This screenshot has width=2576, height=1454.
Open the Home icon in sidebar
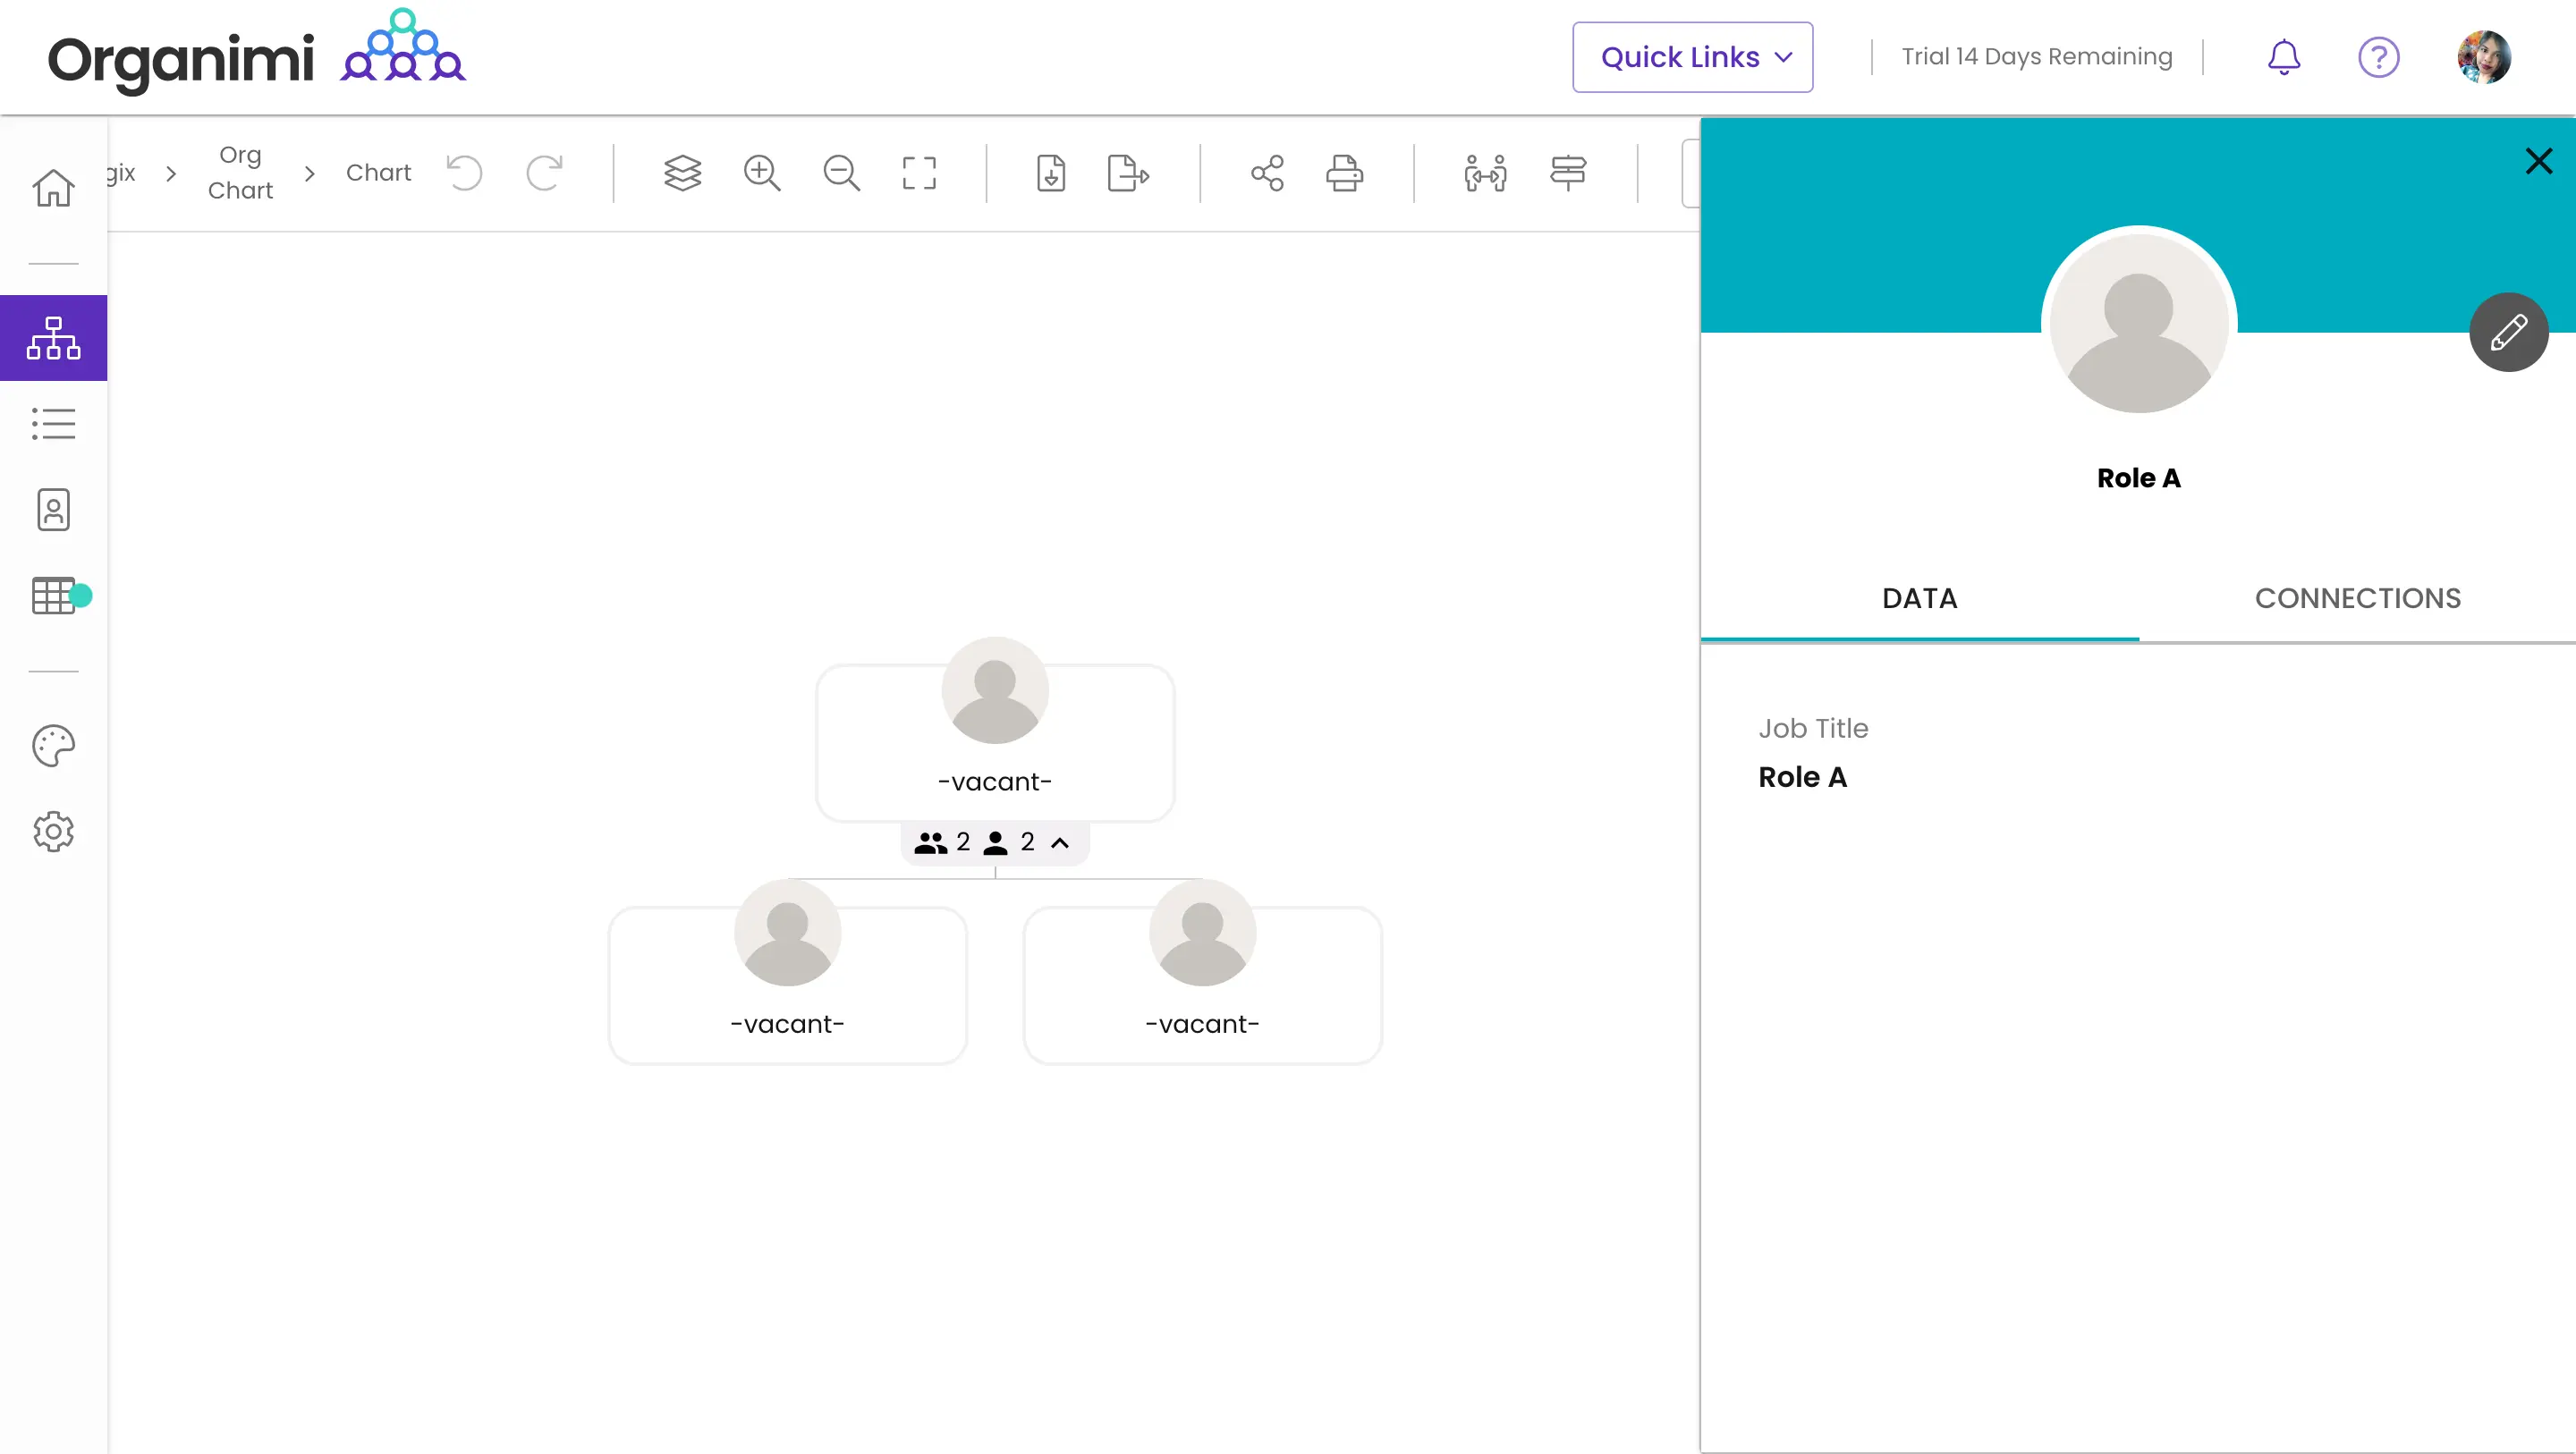point(53,187)
